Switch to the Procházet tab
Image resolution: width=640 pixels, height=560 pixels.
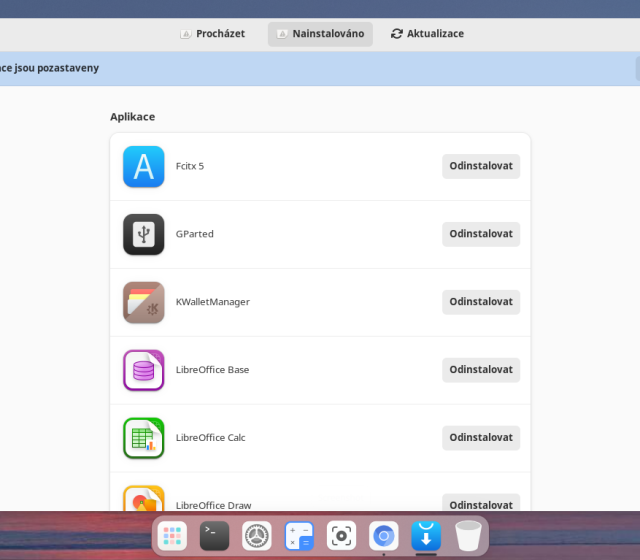coord(212,34)
